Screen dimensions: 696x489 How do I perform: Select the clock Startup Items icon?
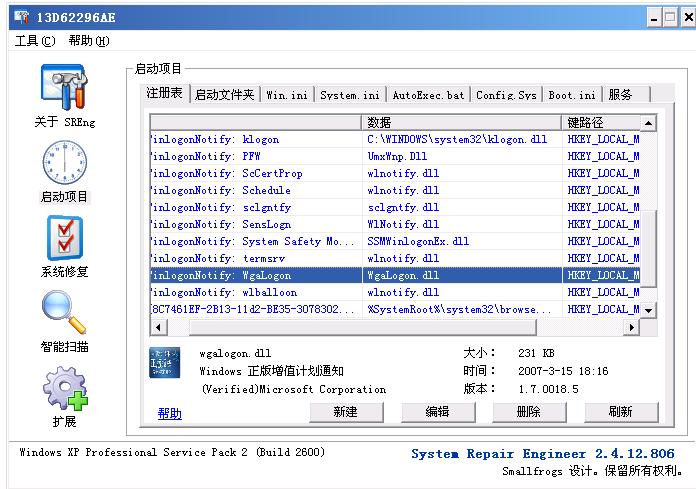[x=64, y=163]
